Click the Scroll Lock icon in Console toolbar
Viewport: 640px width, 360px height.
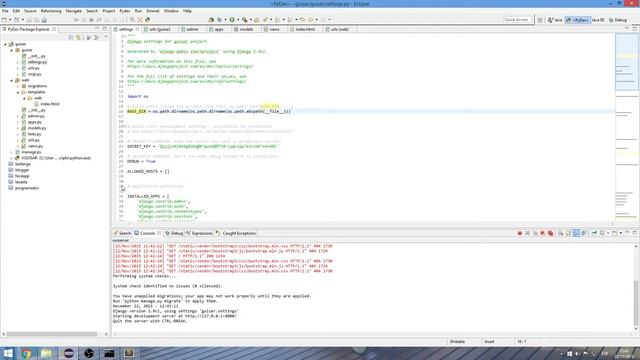568,233
